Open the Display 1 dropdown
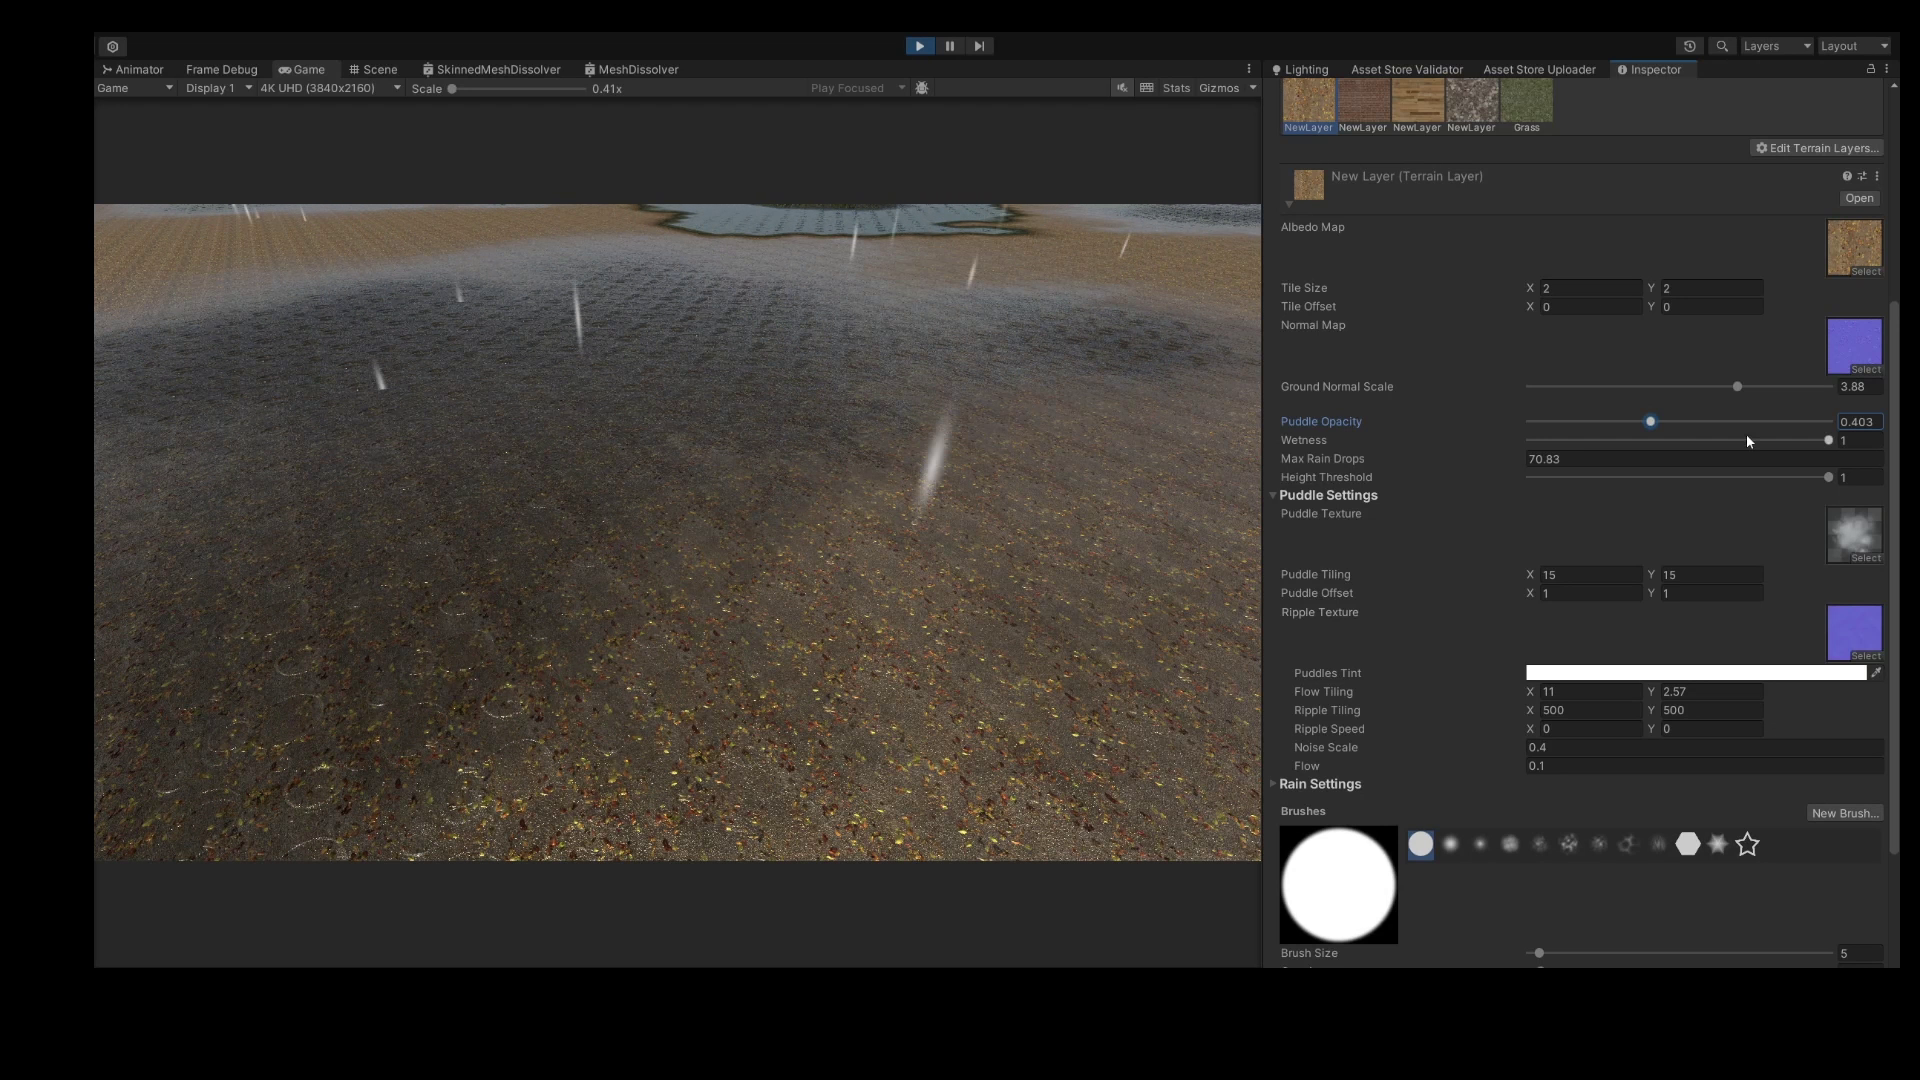 click(218, 88)
